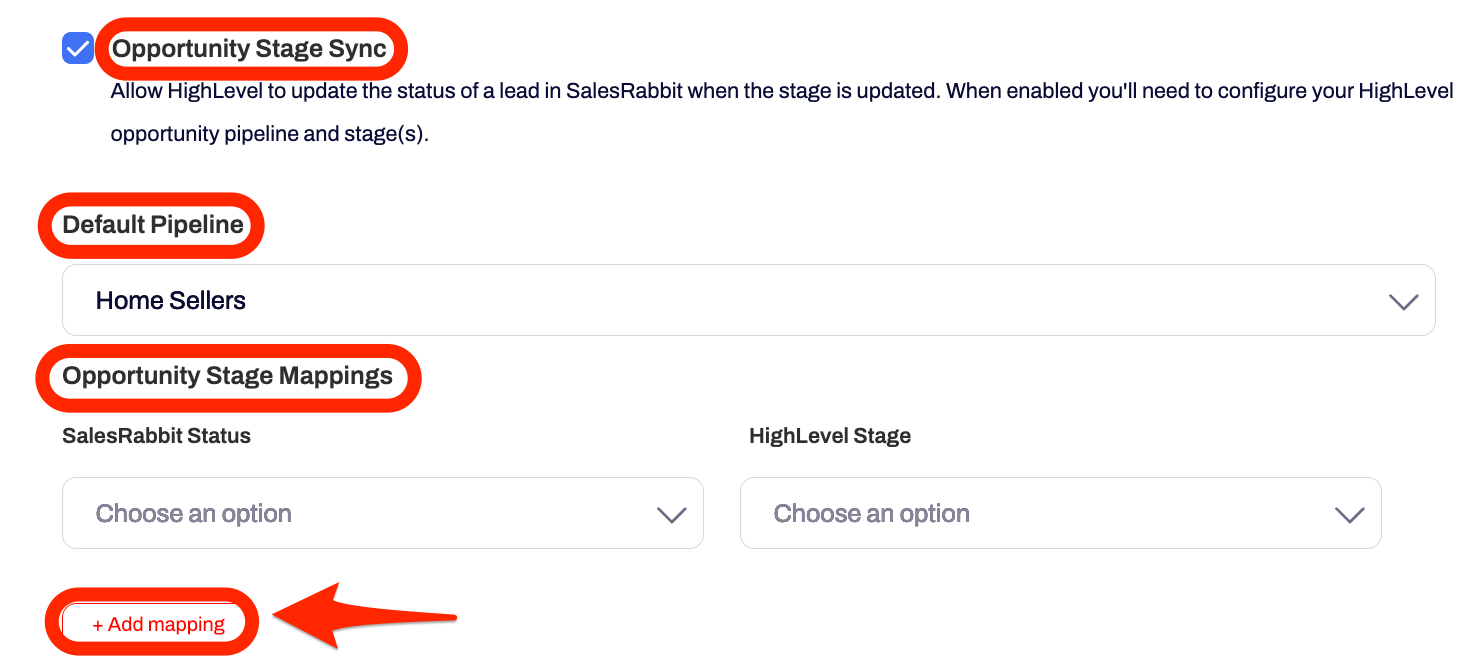Click the chevron inside the Home Sellers selector
The width and height of the screenshot is (1478, 656).
(1404, 299)
